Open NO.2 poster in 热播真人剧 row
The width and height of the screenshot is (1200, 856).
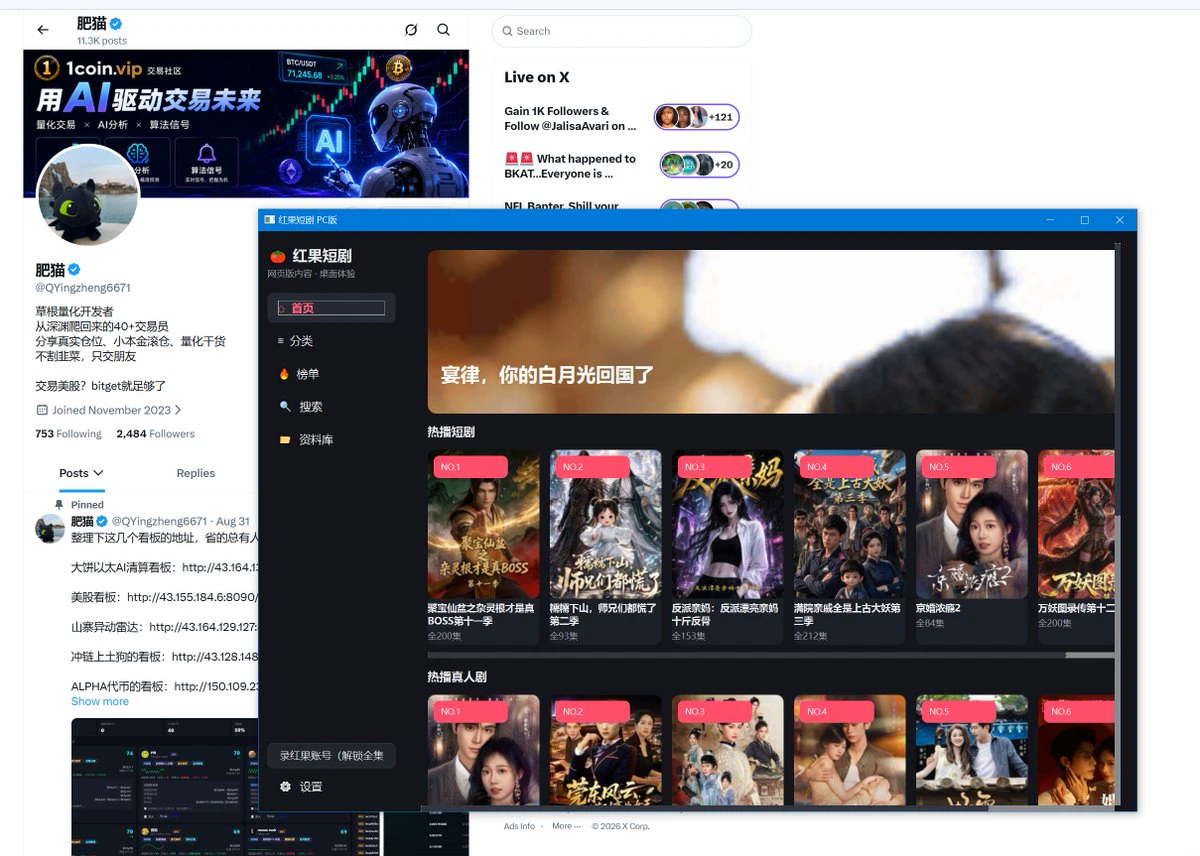[606, 750]
